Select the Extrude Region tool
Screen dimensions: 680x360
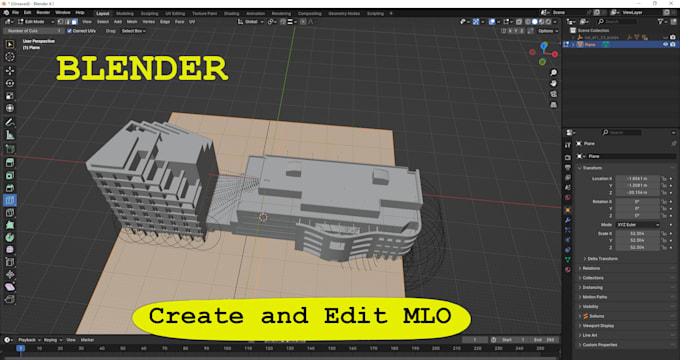(x=10, y=163)
